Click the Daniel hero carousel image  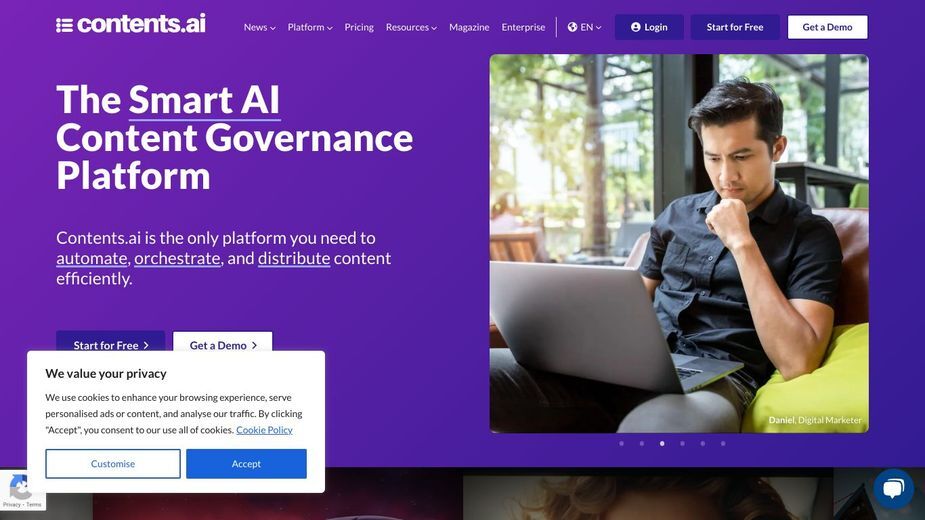pos(679,243)
